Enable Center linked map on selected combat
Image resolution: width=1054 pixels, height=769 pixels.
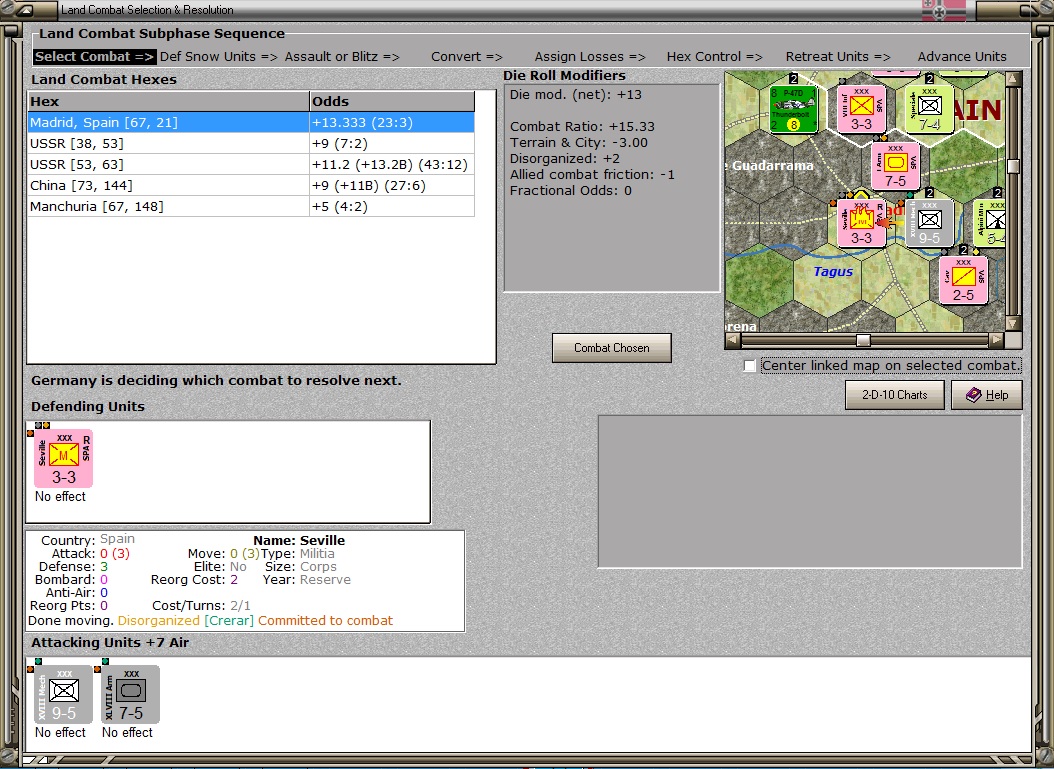tap(750, 366)
